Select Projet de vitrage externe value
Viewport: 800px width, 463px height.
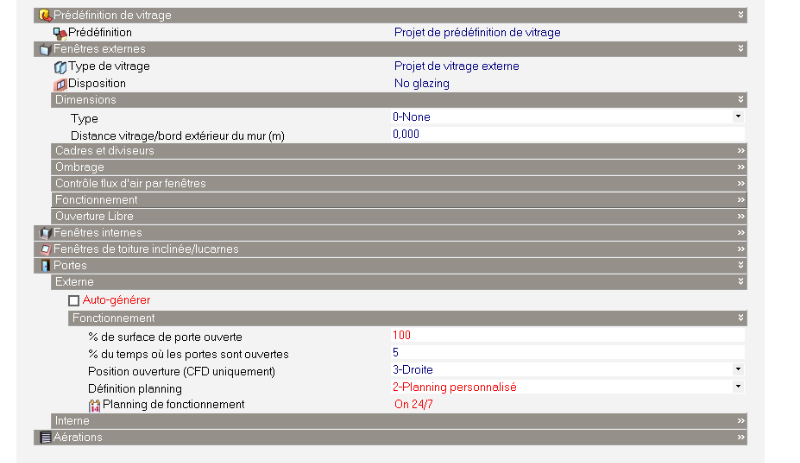[456, 67]
